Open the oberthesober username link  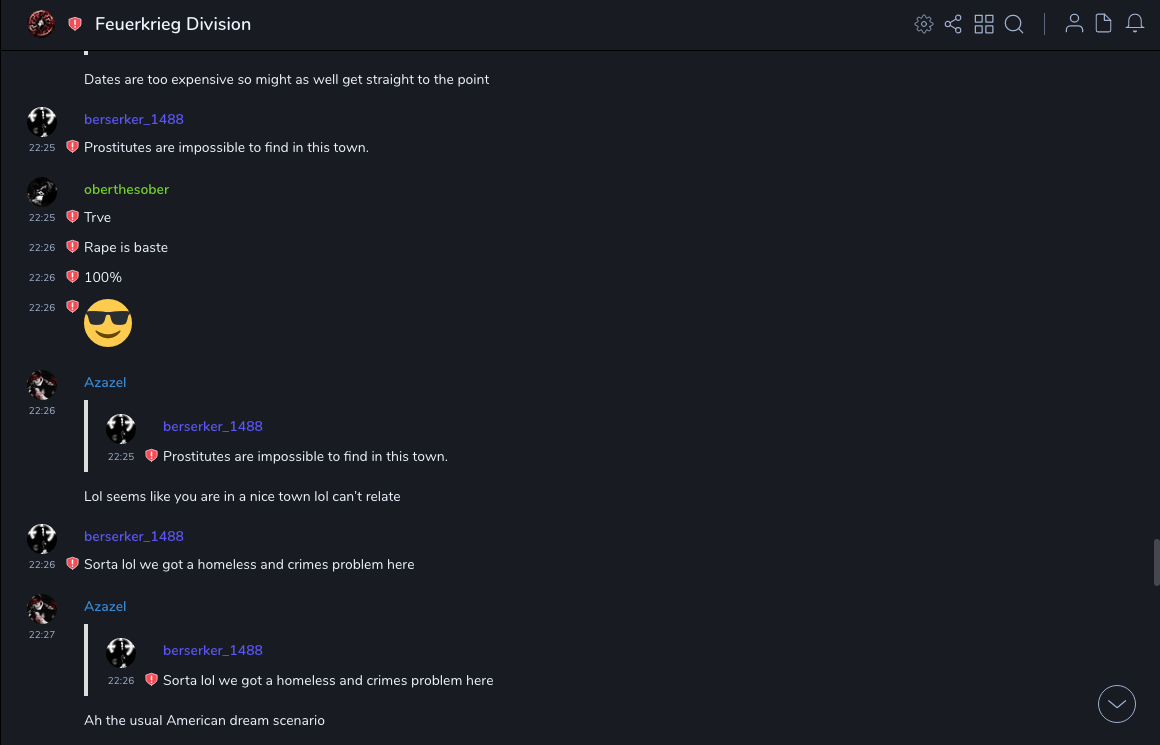coord(126,190)
